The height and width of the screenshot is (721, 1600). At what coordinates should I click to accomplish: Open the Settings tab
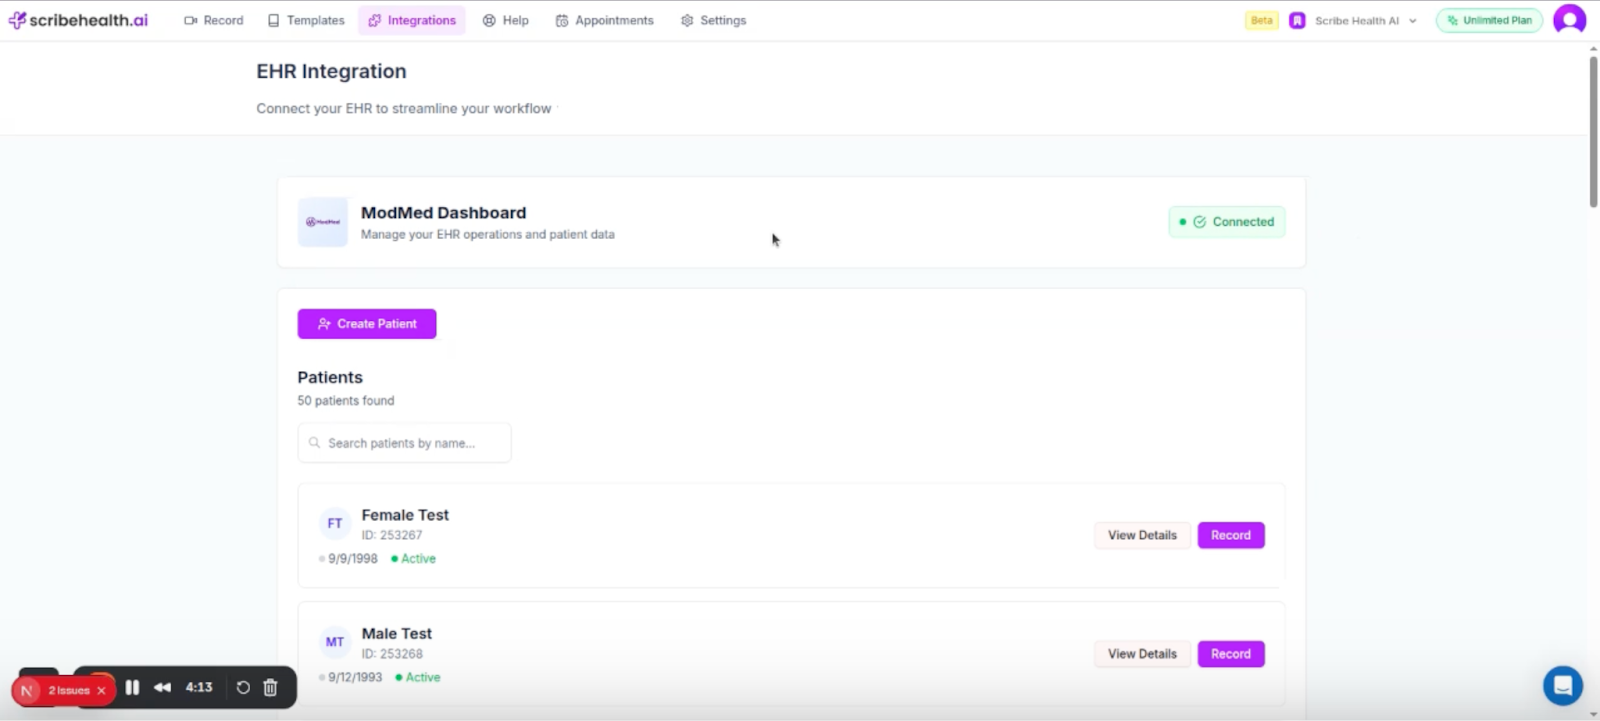714,20
